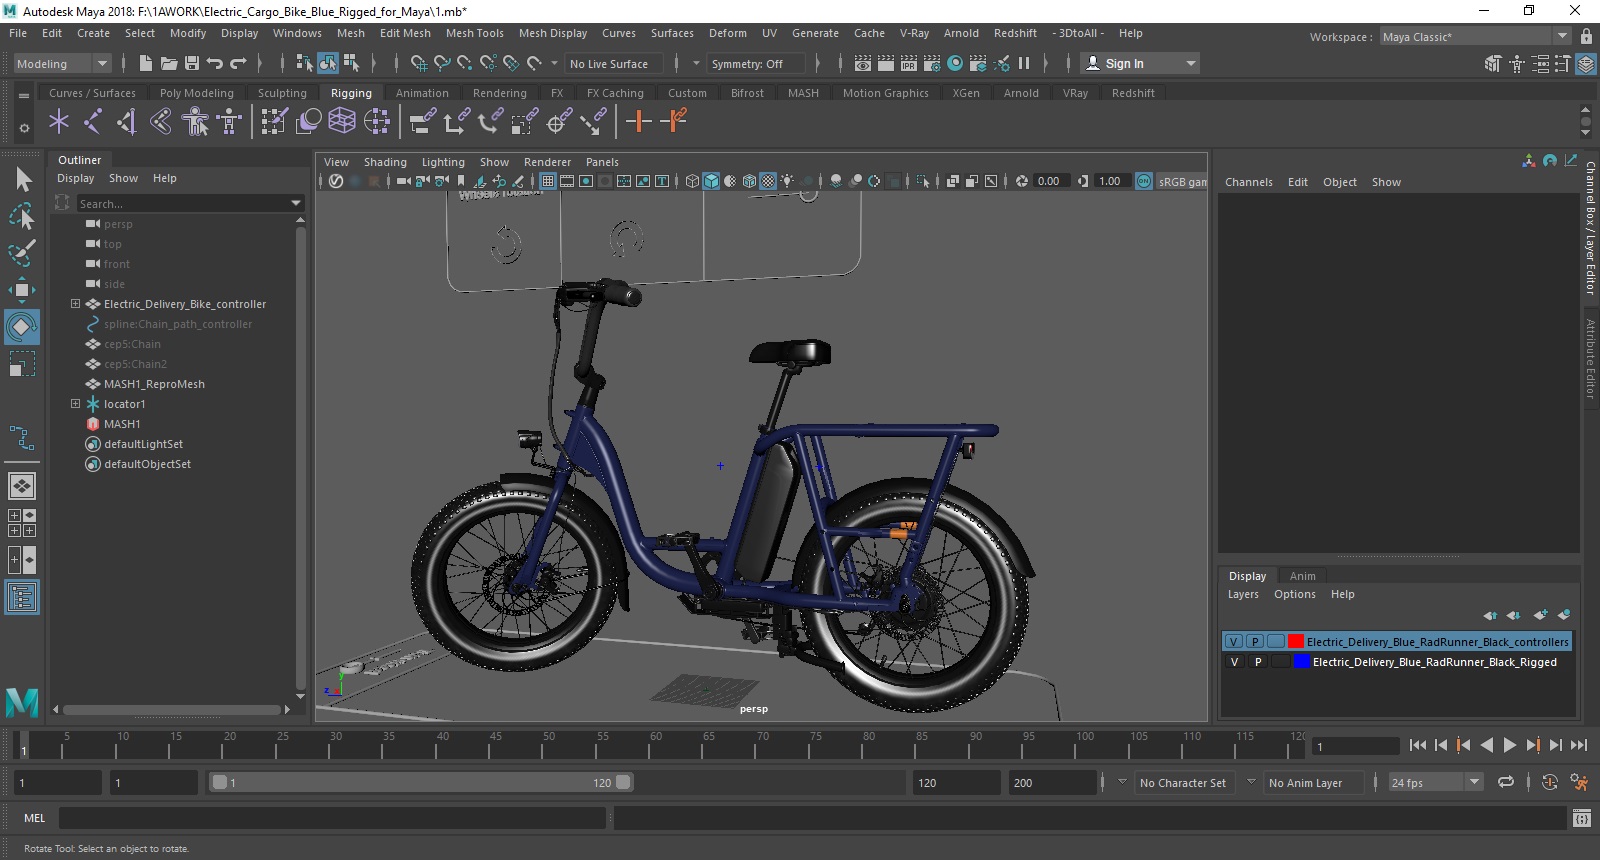Click the New Scene icon

coord(146,63)
